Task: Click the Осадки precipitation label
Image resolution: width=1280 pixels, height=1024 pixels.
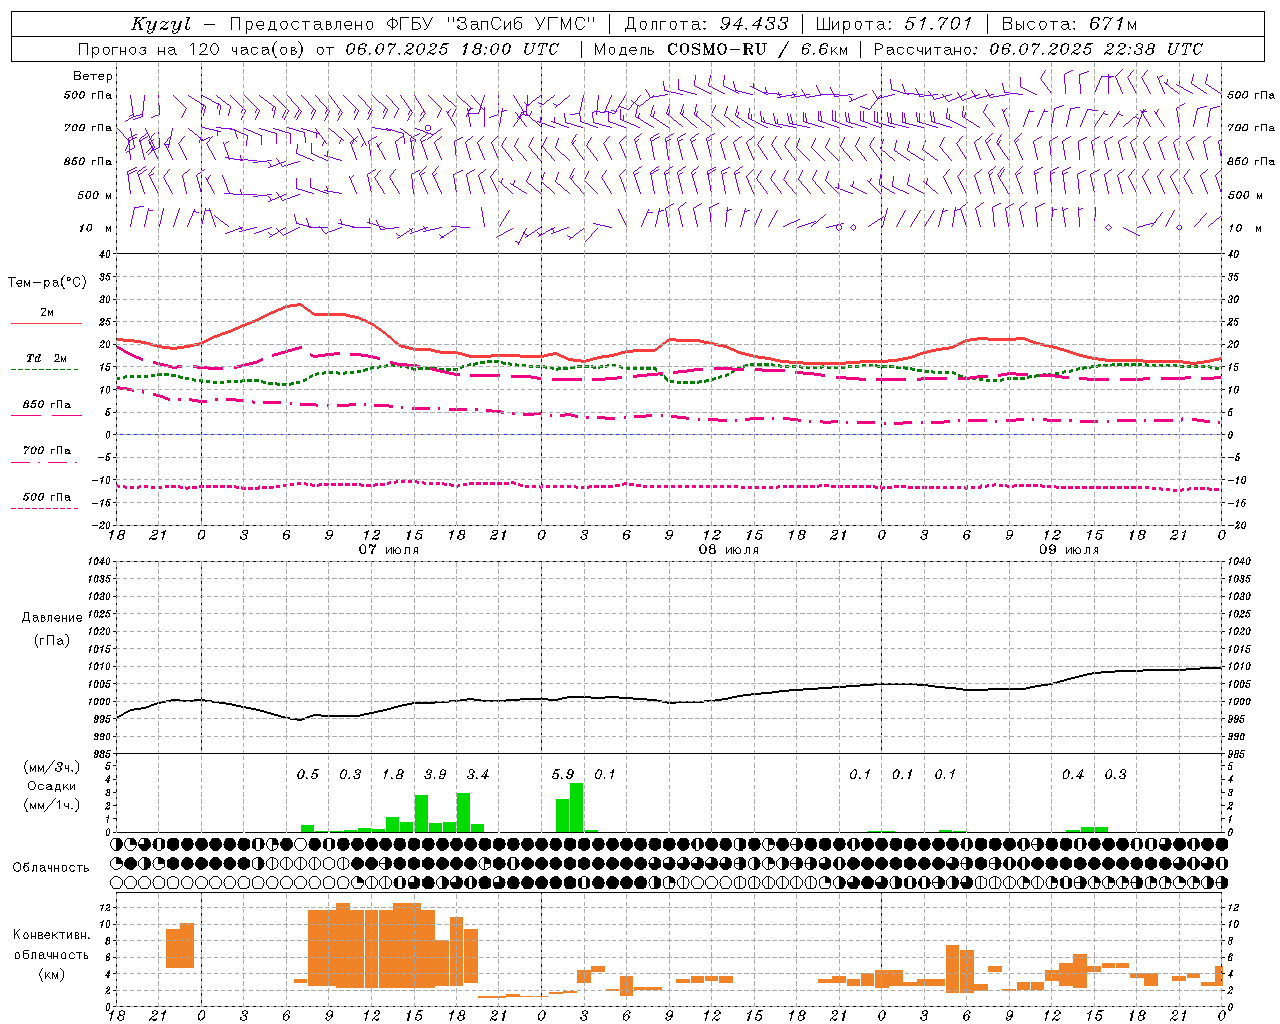Action: click(x=51, y=786)
